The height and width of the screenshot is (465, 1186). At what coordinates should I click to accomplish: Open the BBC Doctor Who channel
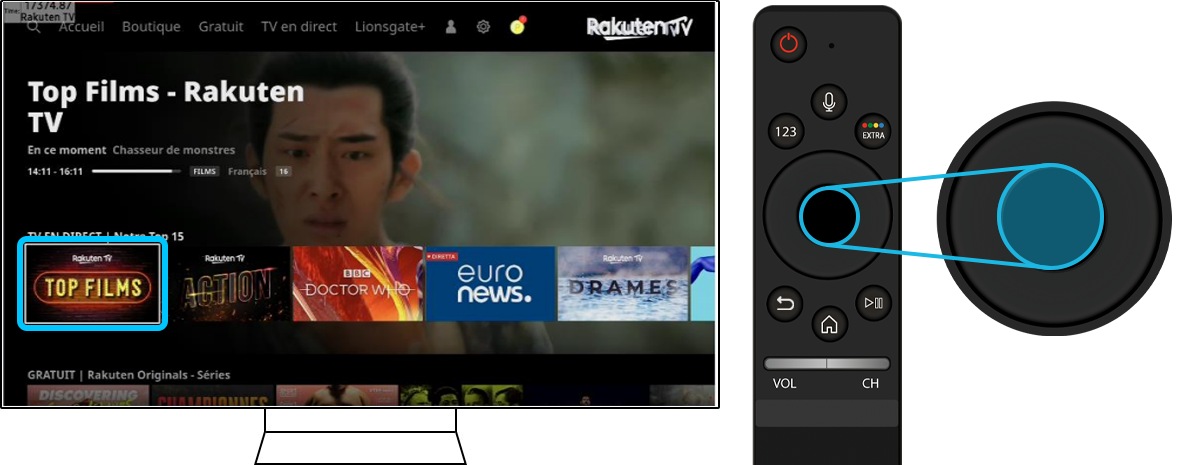(x=358, y=284)
